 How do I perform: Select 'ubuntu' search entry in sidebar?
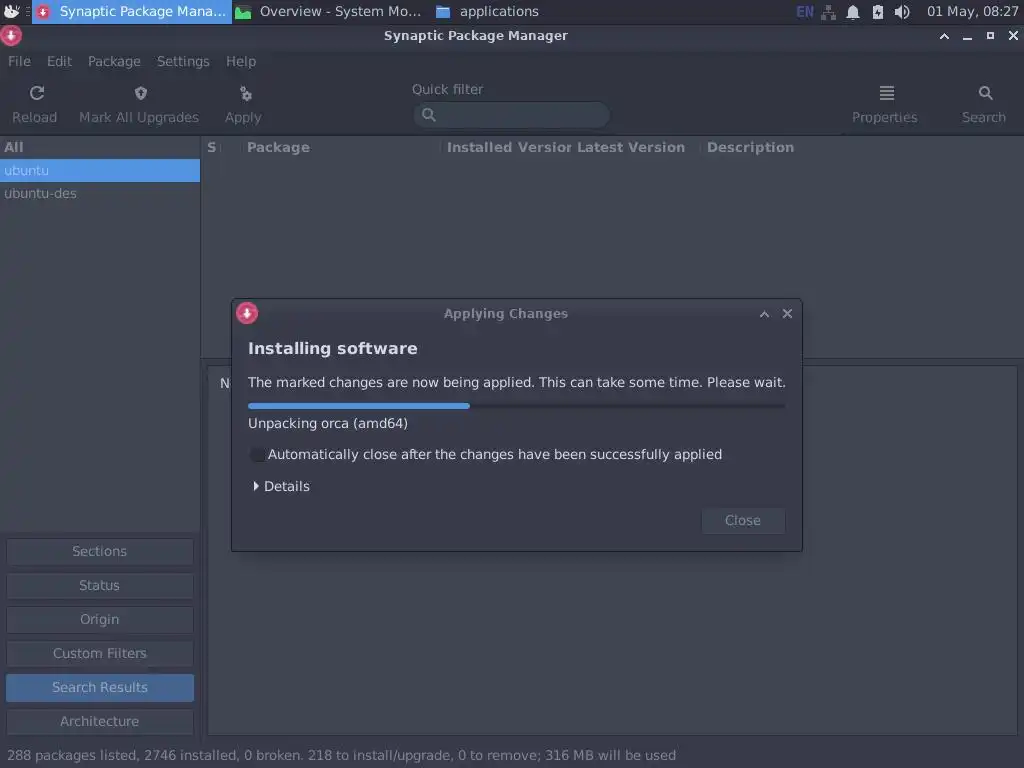tap(100, 170)
